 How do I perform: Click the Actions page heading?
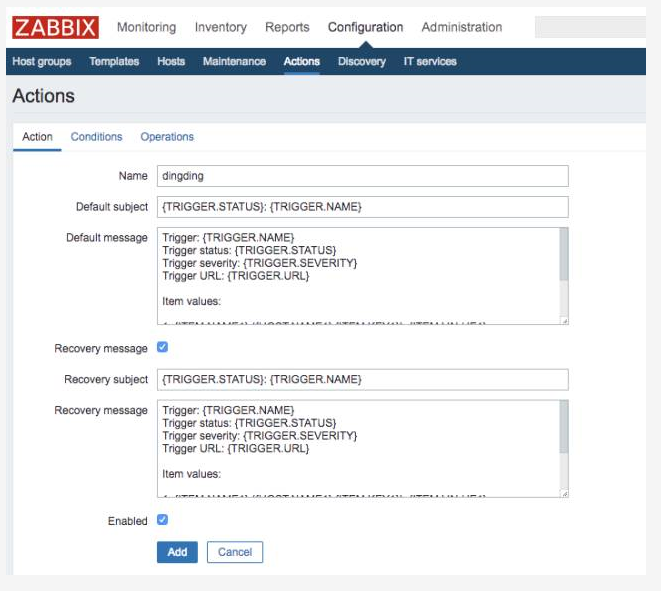click(43, 96)
